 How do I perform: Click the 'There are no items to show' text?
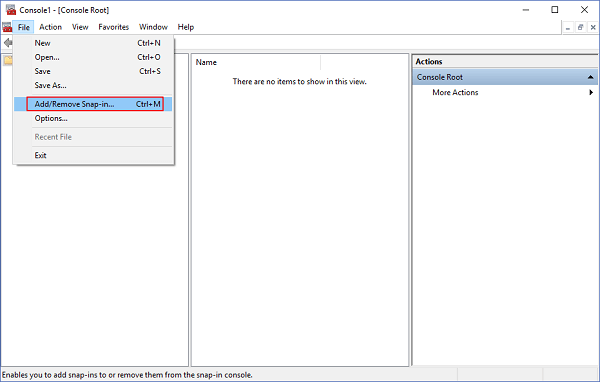coord(300,82)
